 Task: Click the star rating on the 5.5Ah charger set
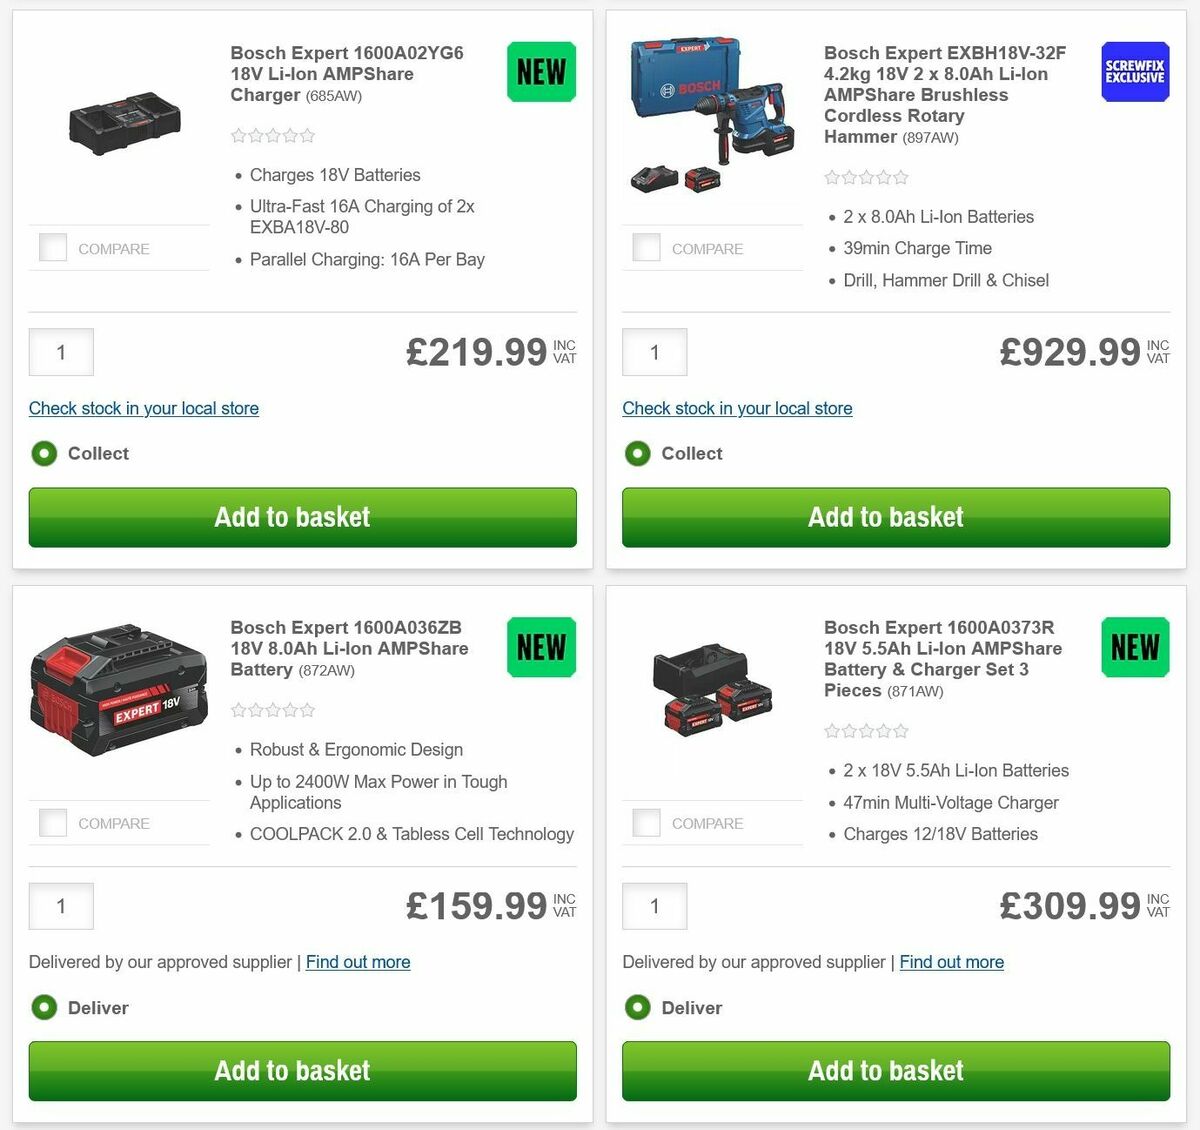[x=866, y=731]
